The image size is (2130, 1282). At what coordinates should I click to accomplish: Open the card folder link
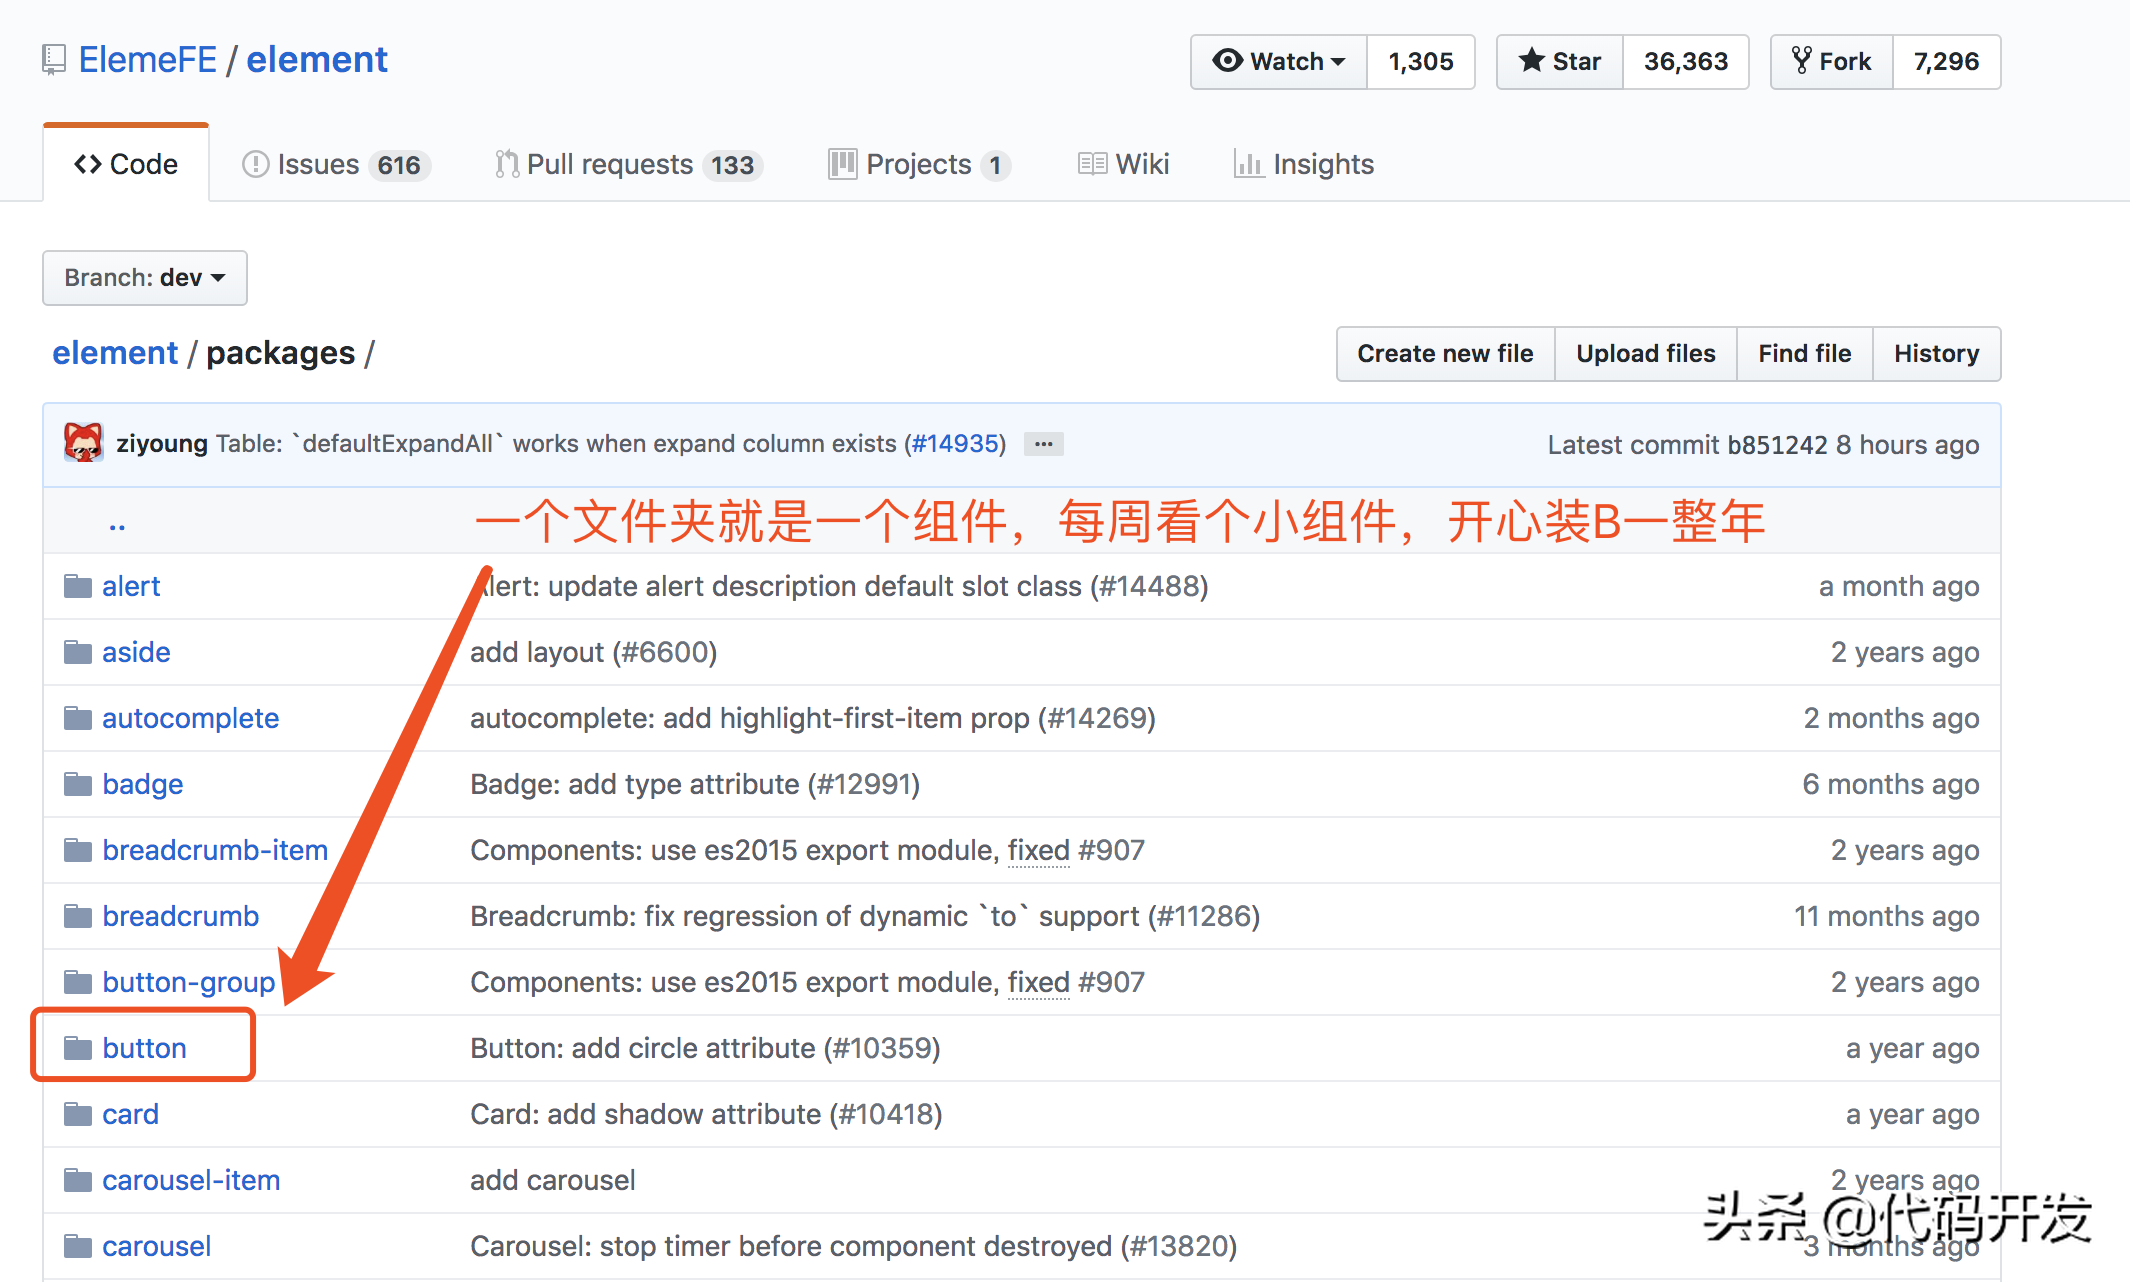click(131, 1114)
